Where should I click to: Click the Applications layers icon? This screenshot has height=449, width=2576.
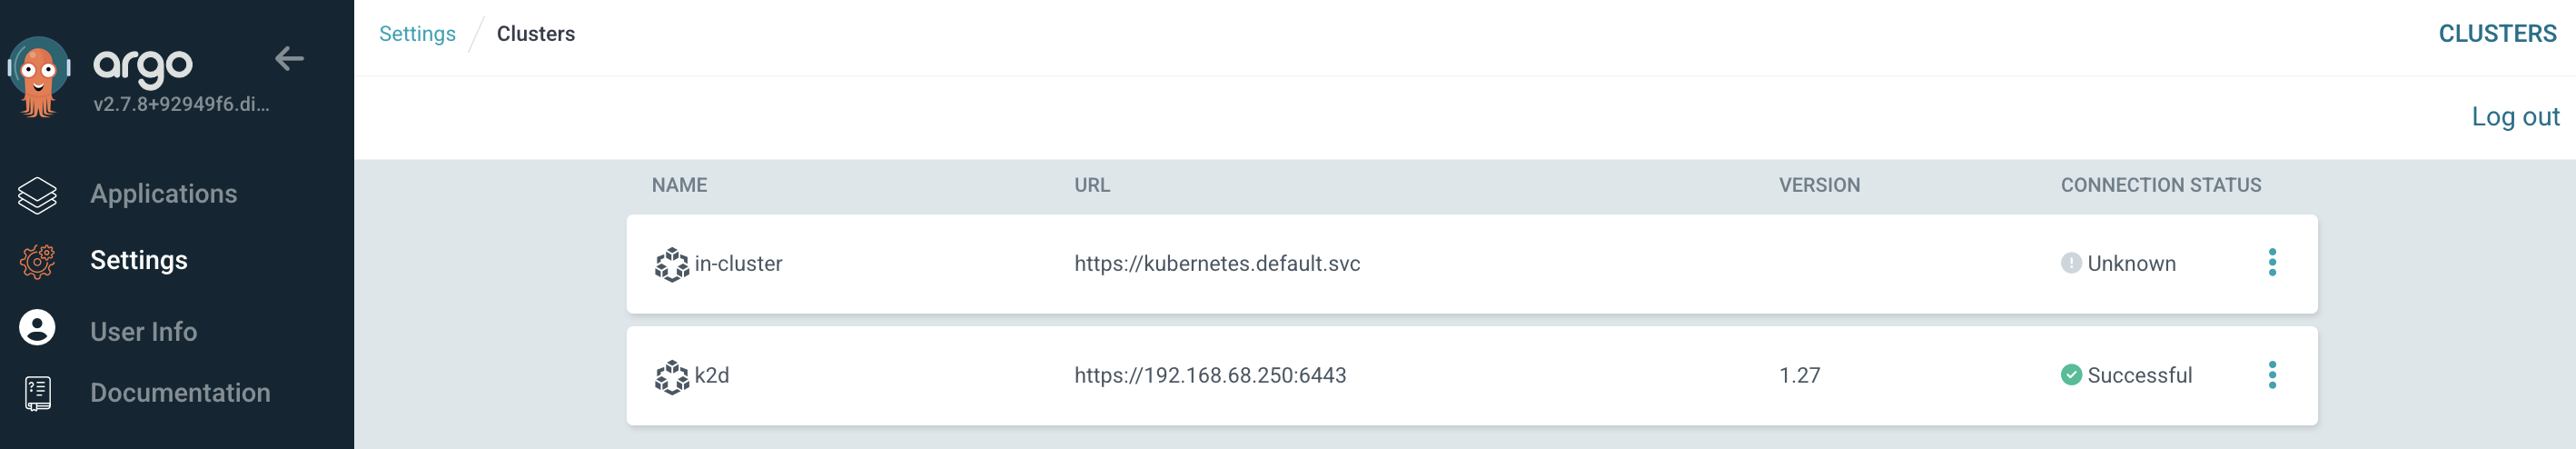(x=37, y=194)
